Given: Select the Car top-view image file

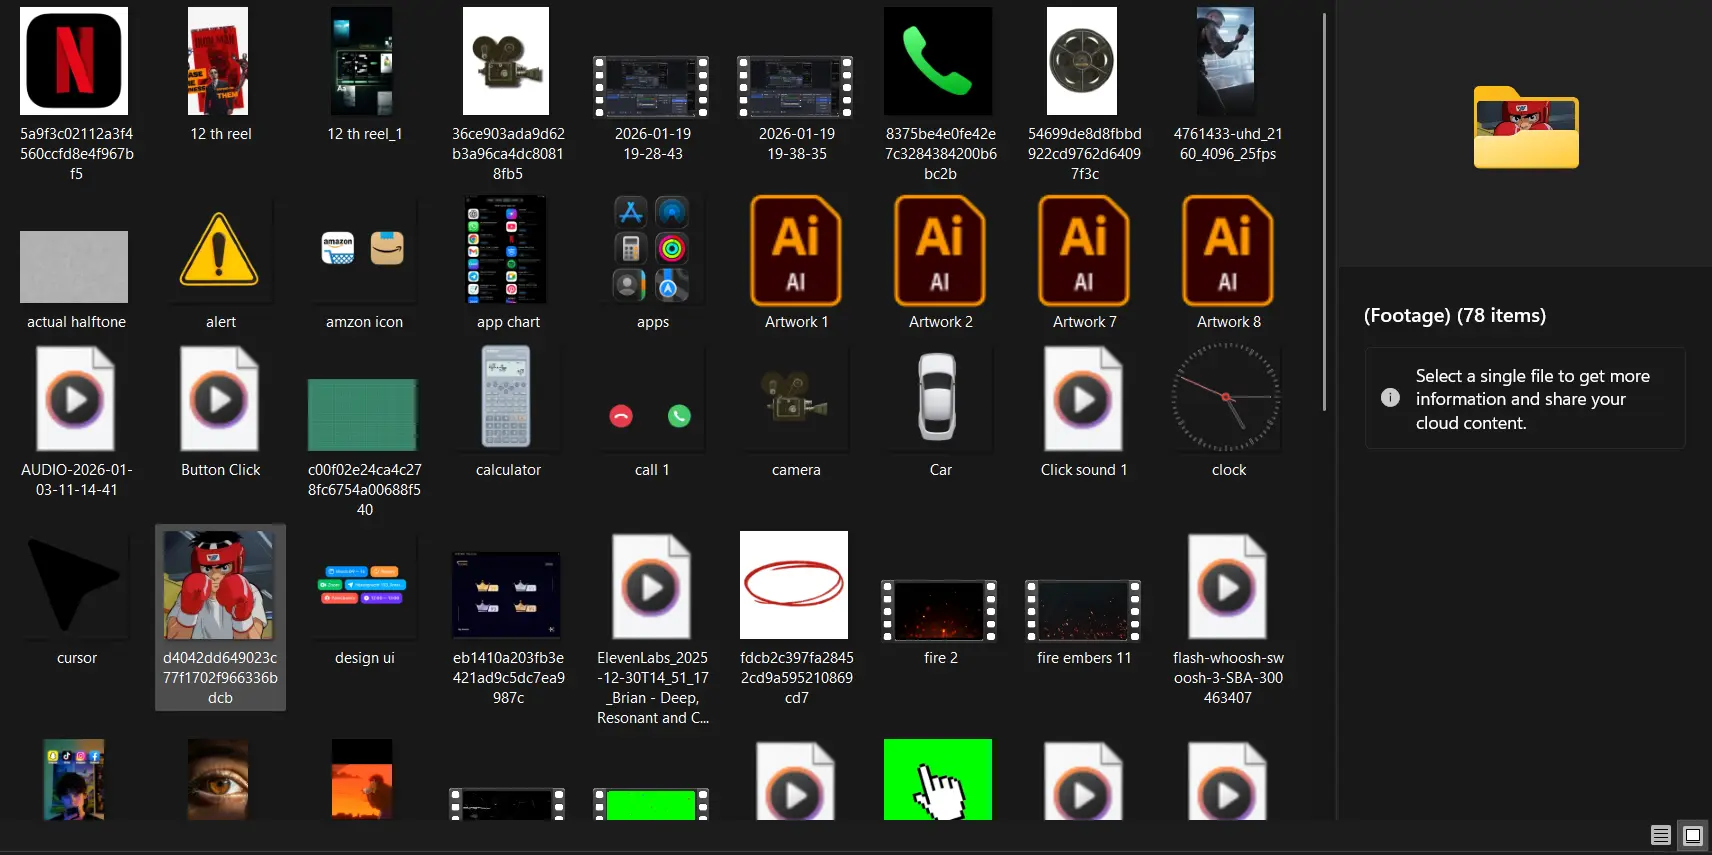Looking at the screenshot, I should 939,398.
